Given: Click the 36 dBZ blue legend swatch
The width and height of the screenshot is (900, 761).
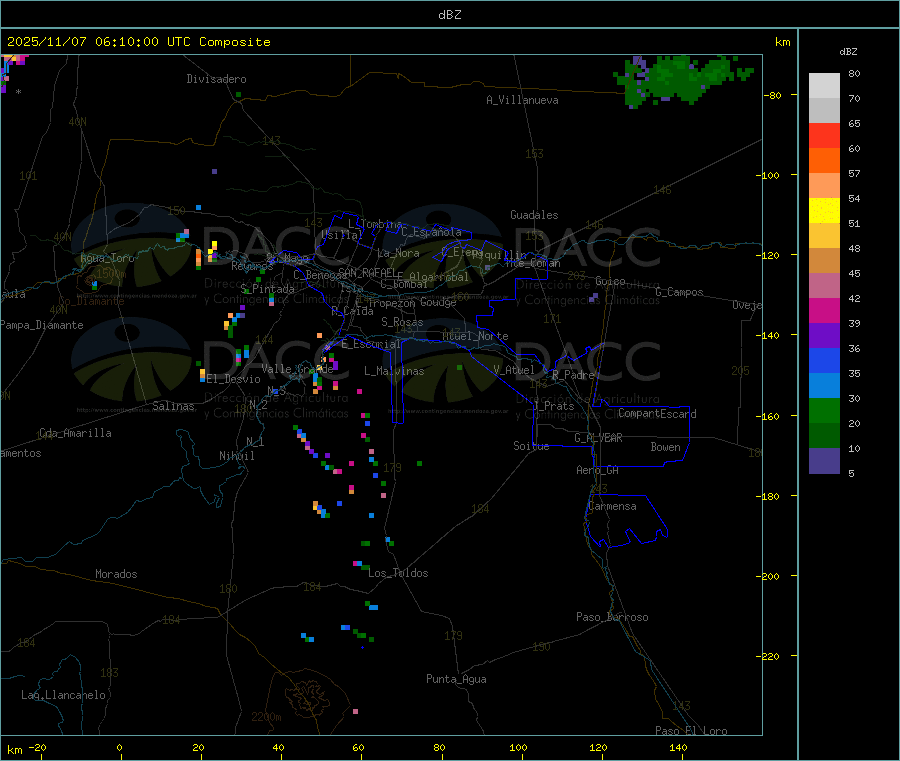Looking at the screenshot, I should 824,360.
